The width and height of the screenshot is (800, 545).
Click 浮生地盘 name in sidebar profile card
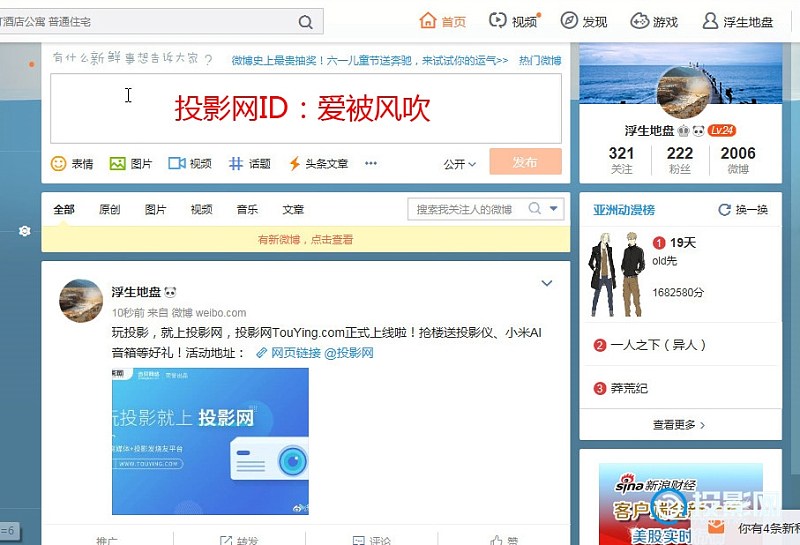tap(649, 131)
